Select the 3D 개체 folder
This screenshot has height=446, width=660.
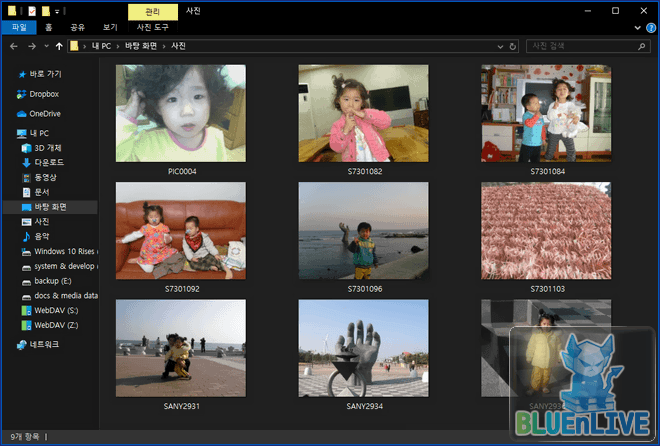[x=47, y=147]
